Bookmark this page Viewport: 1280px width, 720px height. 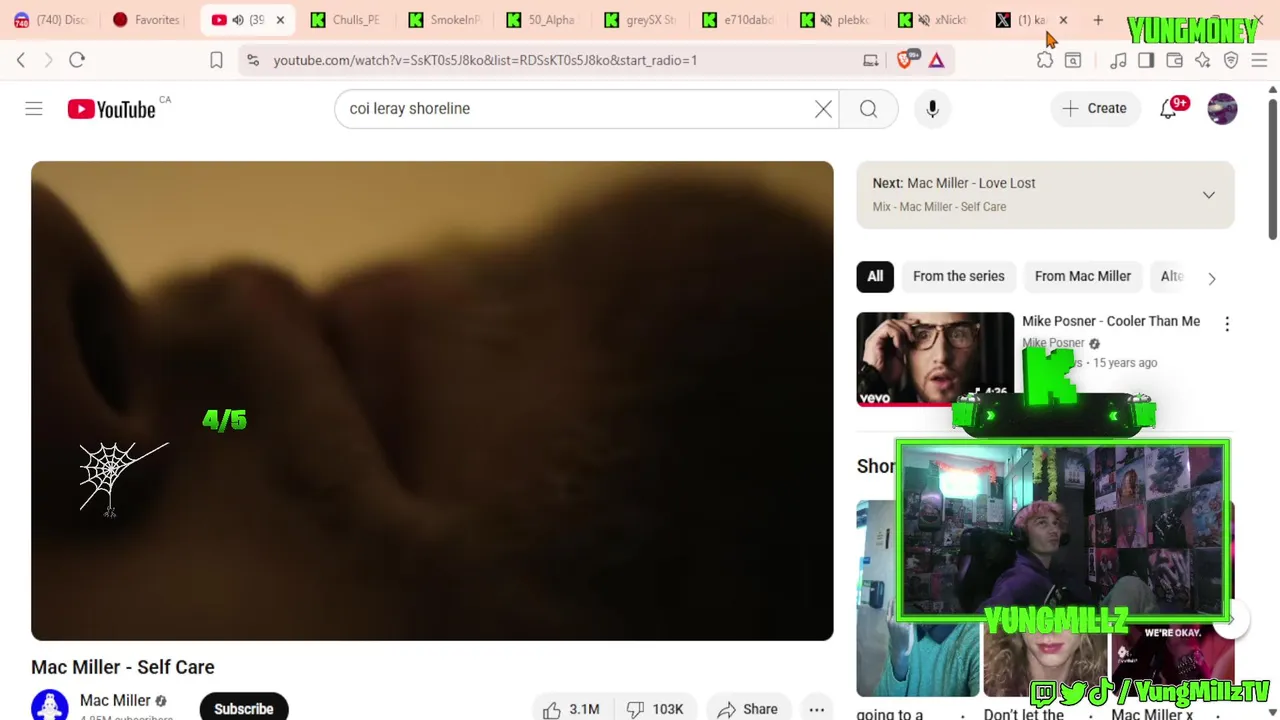pos(216,60)
